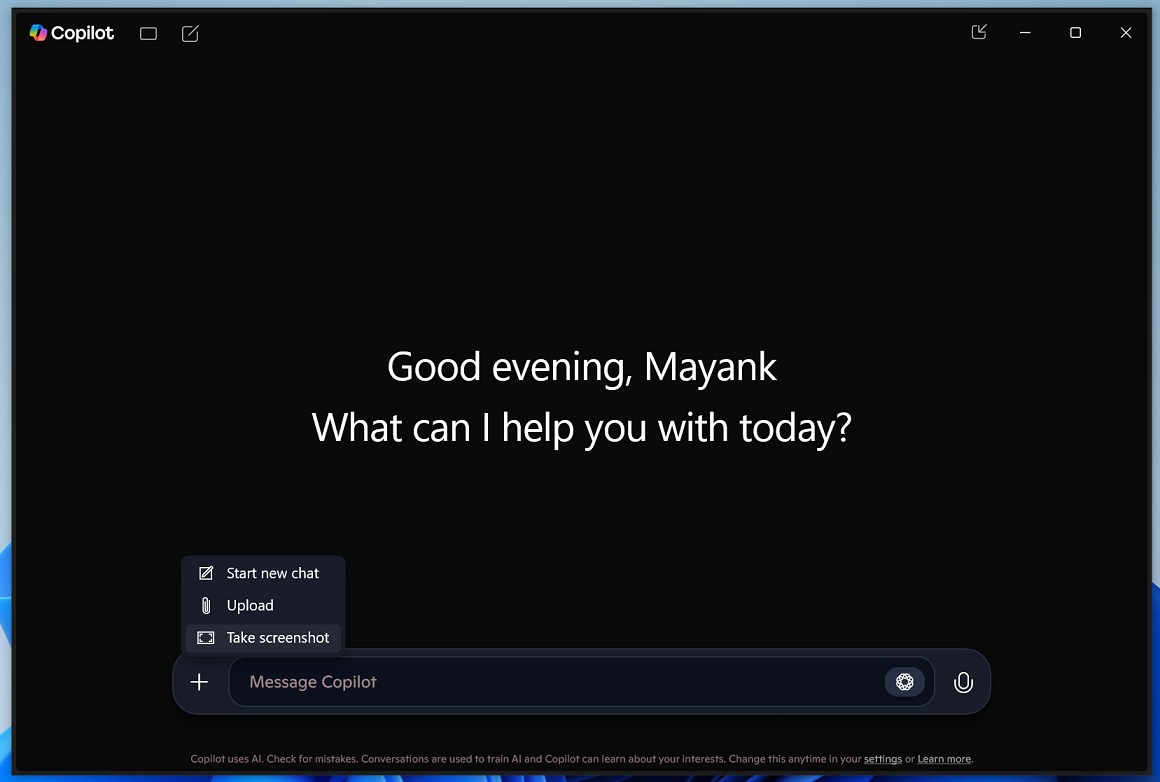Choose the Upload menu option
The image size is (1160, 782).
250,605
